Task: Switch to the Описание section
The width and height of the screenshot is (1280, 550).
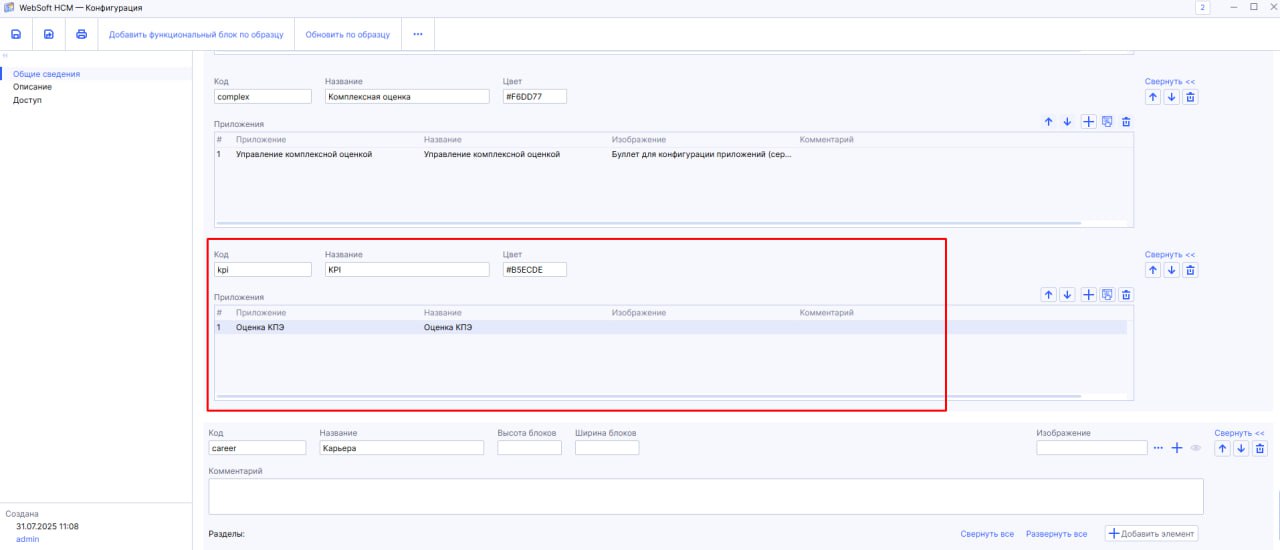Action: (x=32, y=87)
